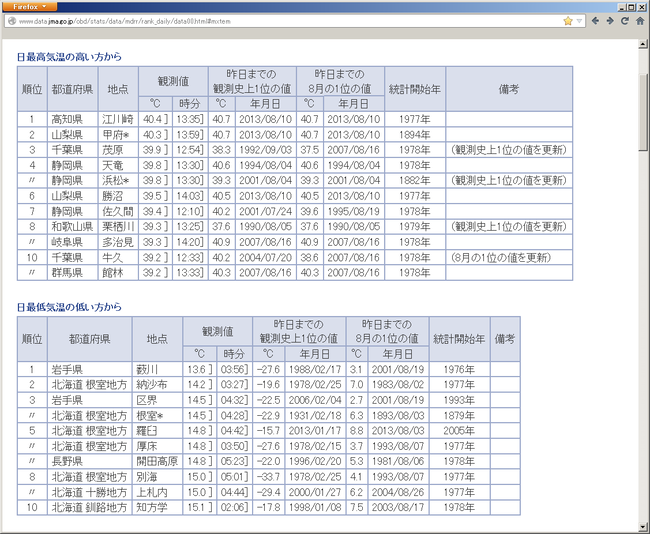Click the site identity globe icon

coord(12,21)
